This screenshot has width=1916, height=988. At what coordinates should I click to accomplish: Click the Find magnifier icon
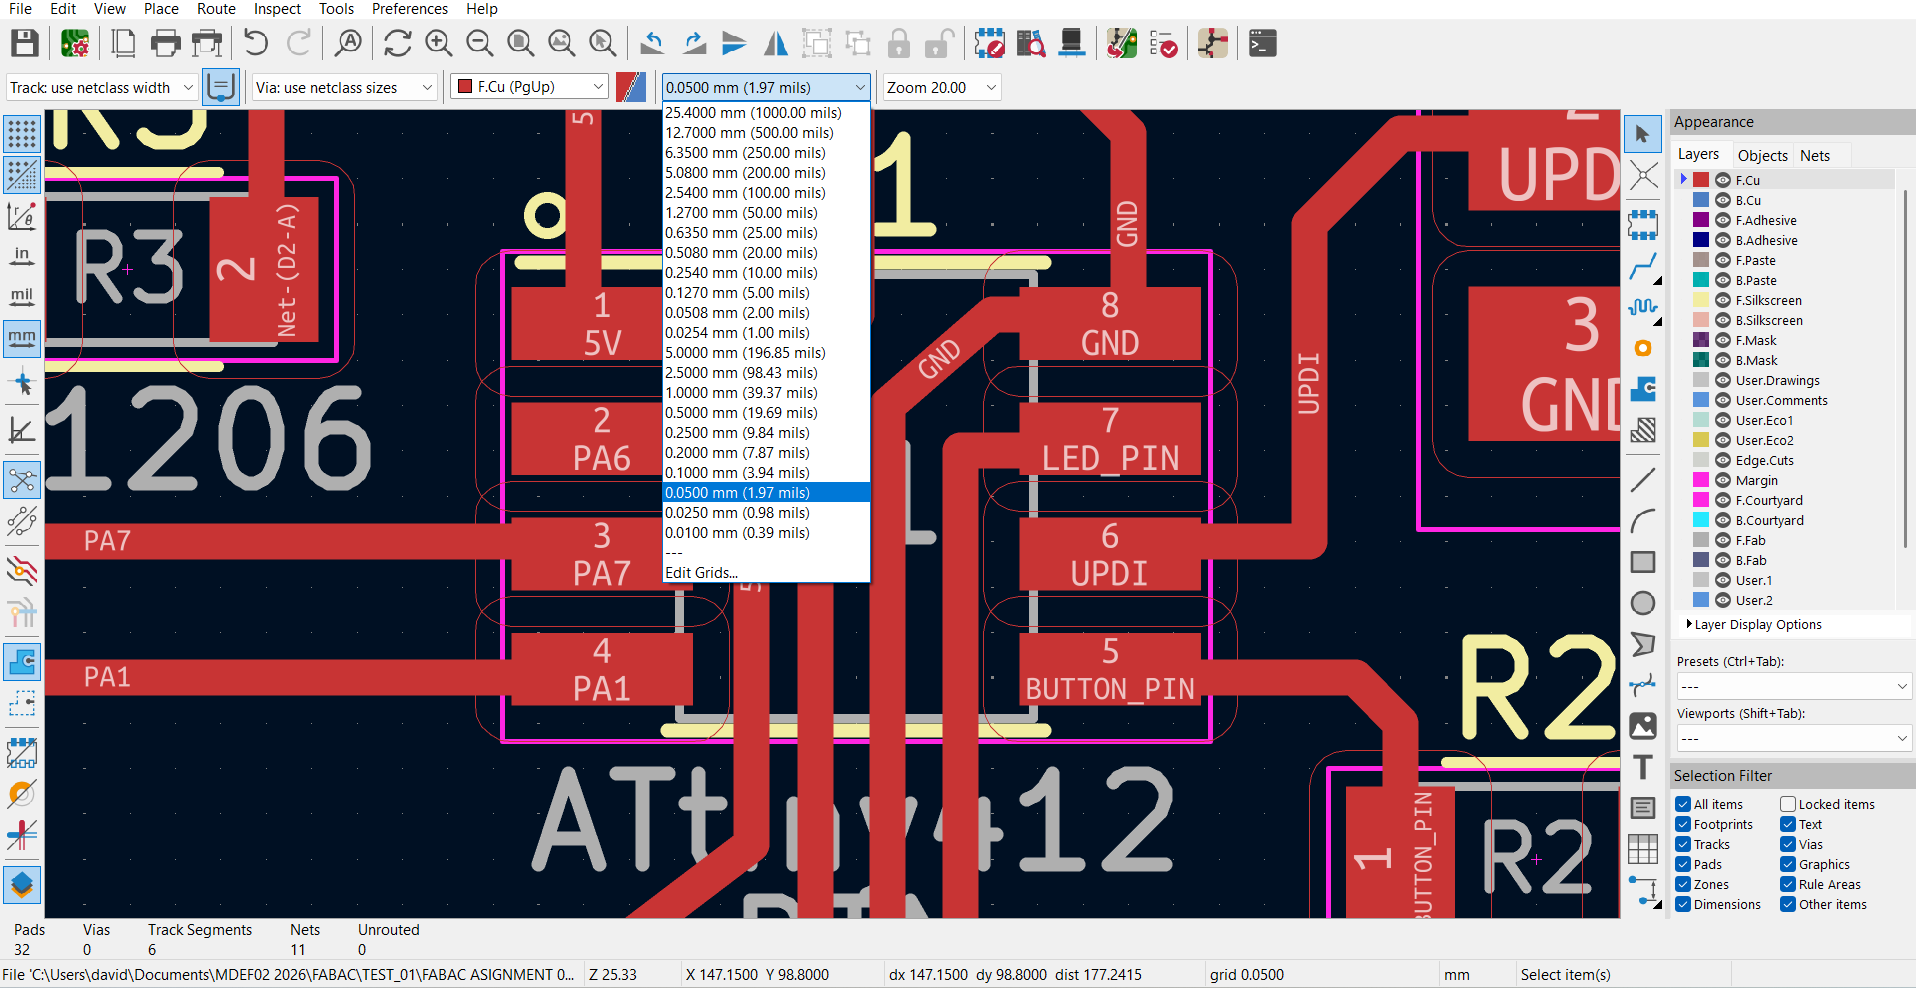pos(348,43)
